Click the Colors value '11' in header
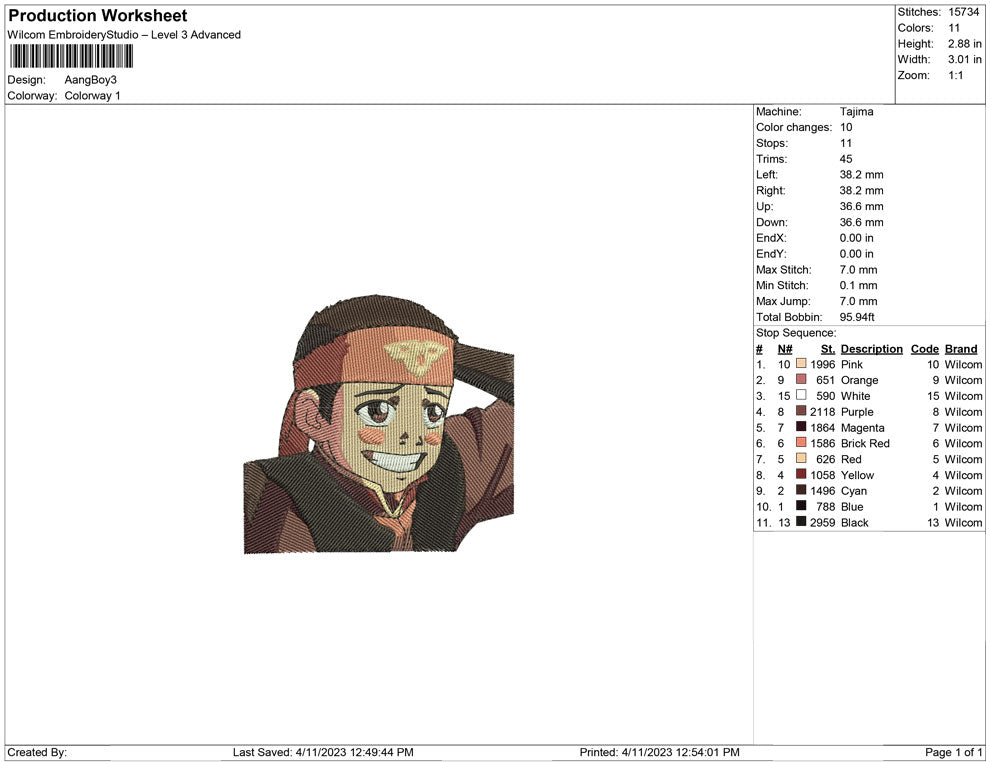The height and width of the screenshot is (762, 990). (x=954, y=28)
